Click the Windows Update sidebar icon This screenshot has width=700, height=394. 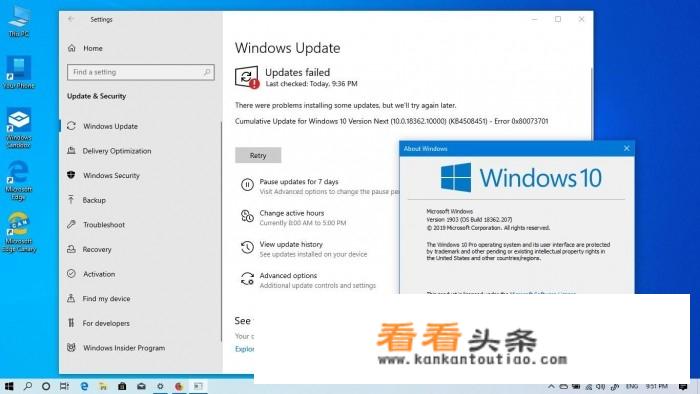tap(71, 126)
